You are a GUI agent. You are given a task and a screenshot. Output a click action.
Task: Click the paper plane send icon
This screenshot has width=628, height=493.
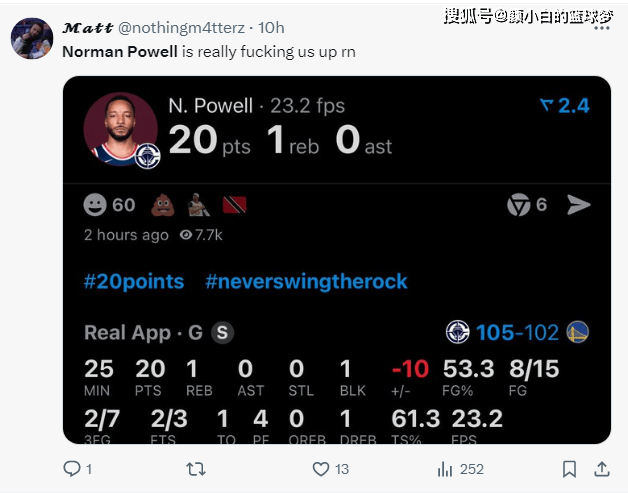579,205
